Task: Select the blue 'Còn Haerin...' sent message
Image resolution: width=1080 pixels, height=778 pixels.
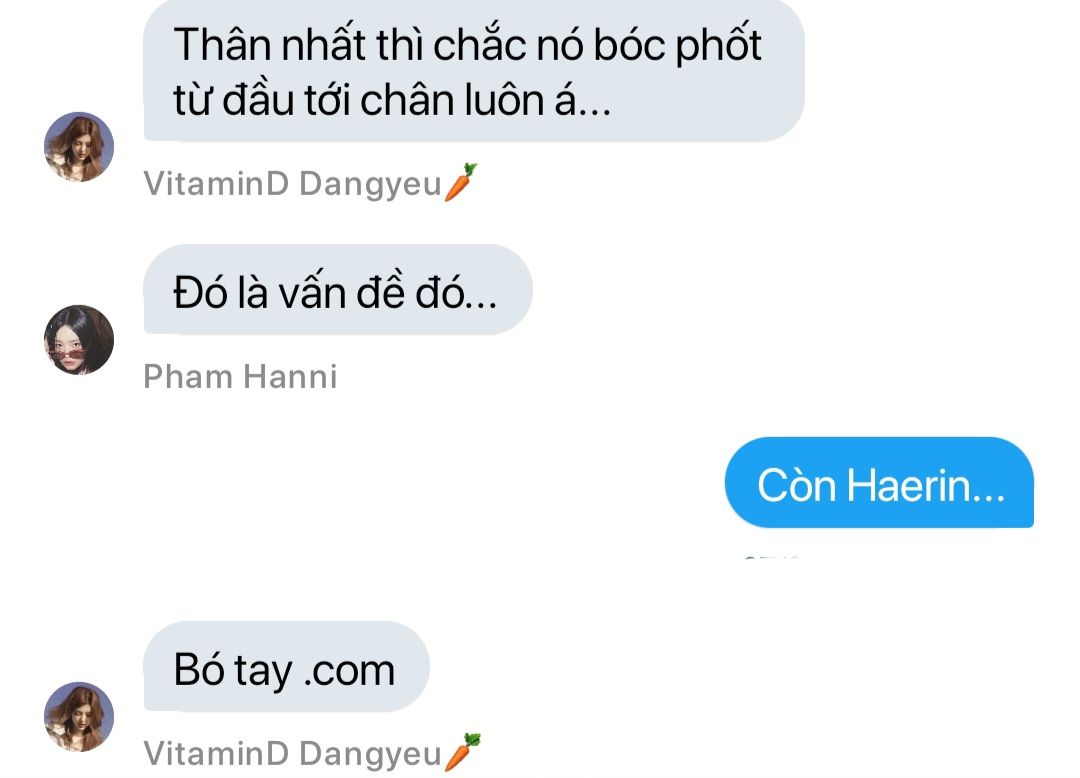Action: tap(879, 483)
